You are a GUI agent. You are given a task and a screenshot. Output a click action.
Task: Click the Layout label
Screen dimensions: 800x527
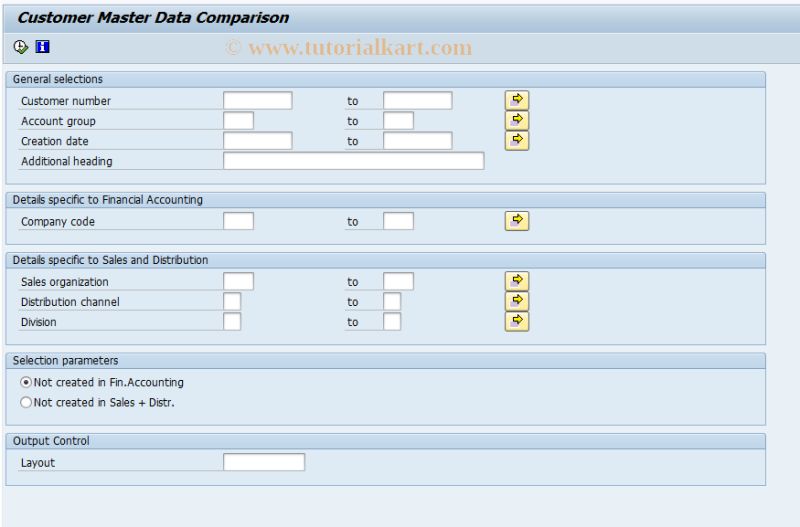(38, 463)
